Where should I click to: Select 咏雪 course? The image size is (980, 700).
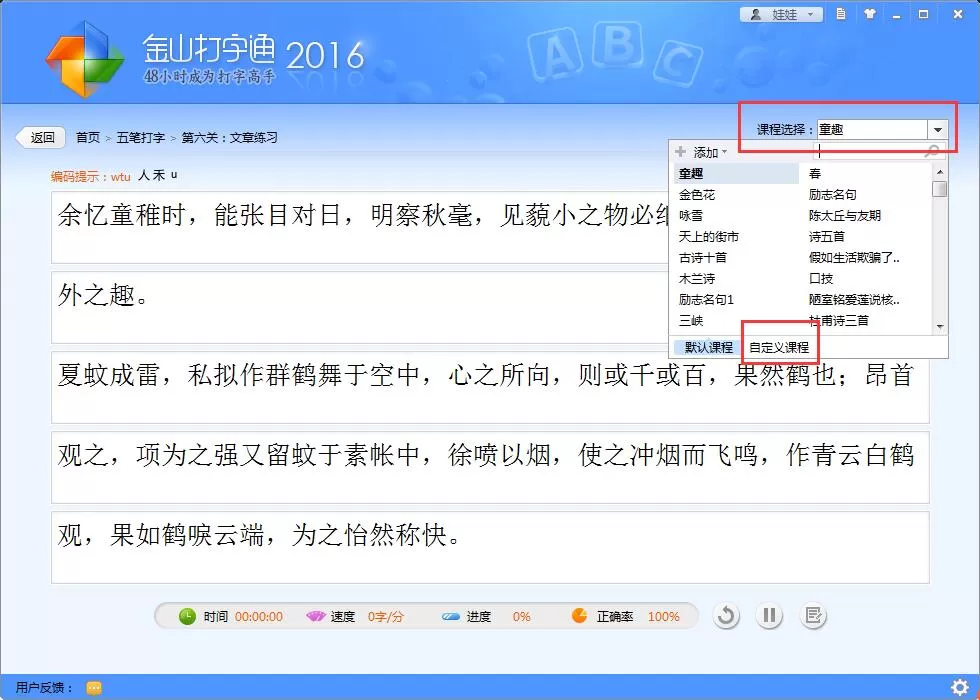tap(691, 216)
